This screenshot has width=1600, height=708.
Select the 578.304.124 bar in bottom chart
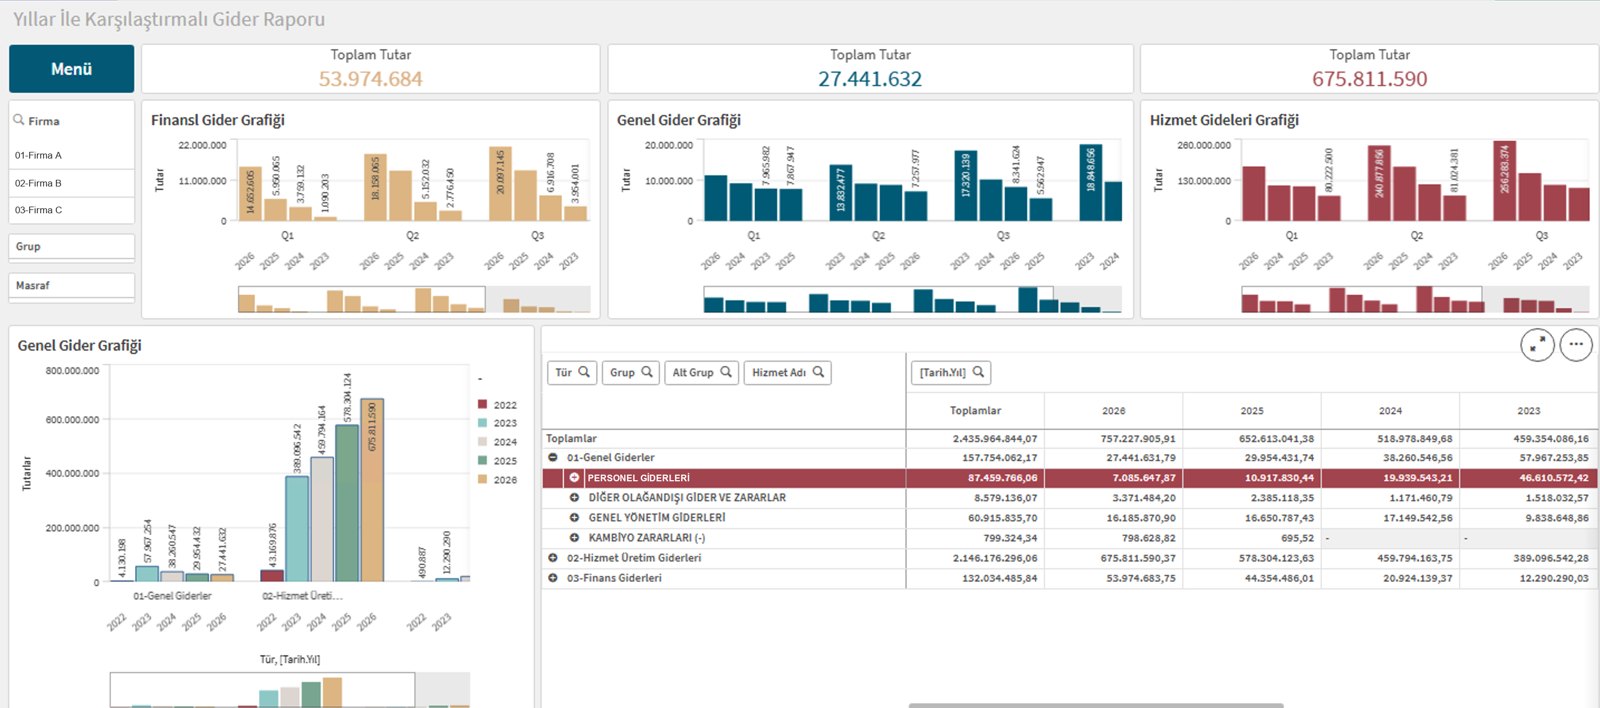coord(347,503)
